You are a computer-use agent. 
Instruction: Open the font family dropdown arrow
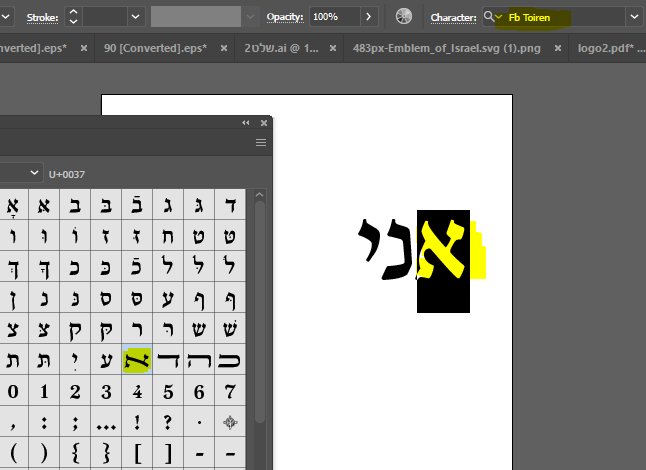634,17
